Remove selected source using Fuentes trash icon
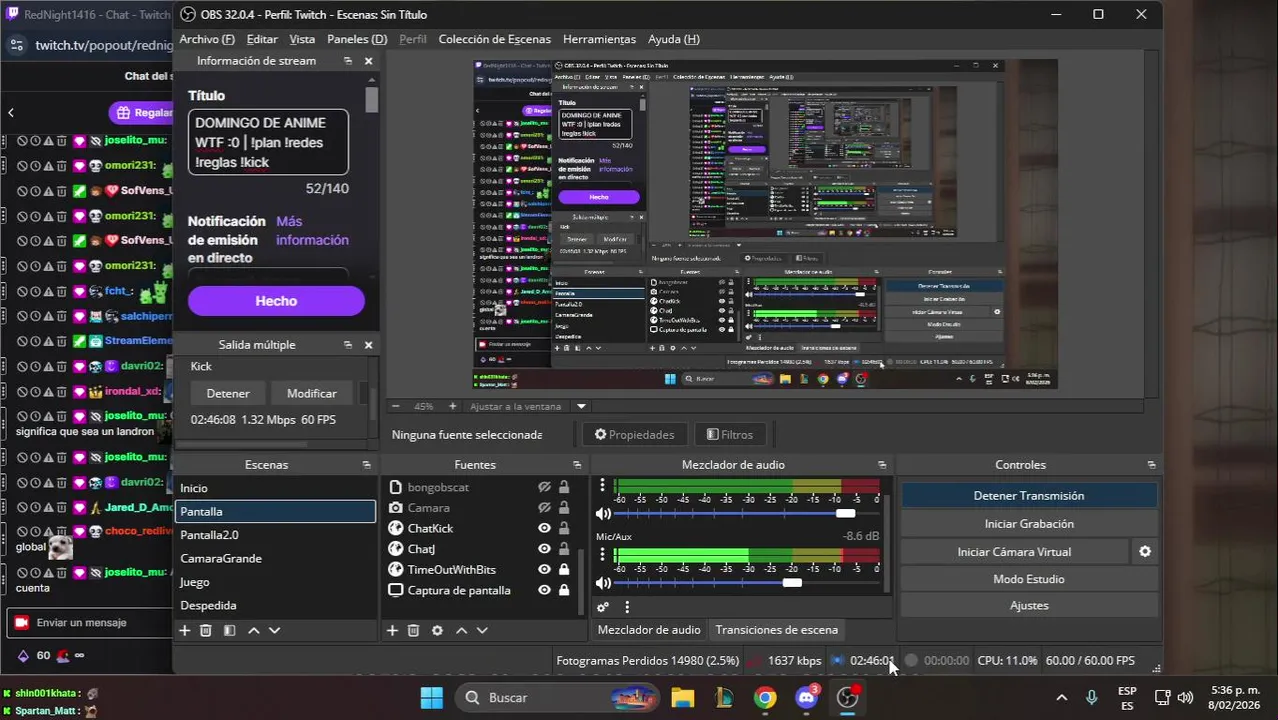The image size is (1278, 720). pyautogui.click(x=413, y=631)
